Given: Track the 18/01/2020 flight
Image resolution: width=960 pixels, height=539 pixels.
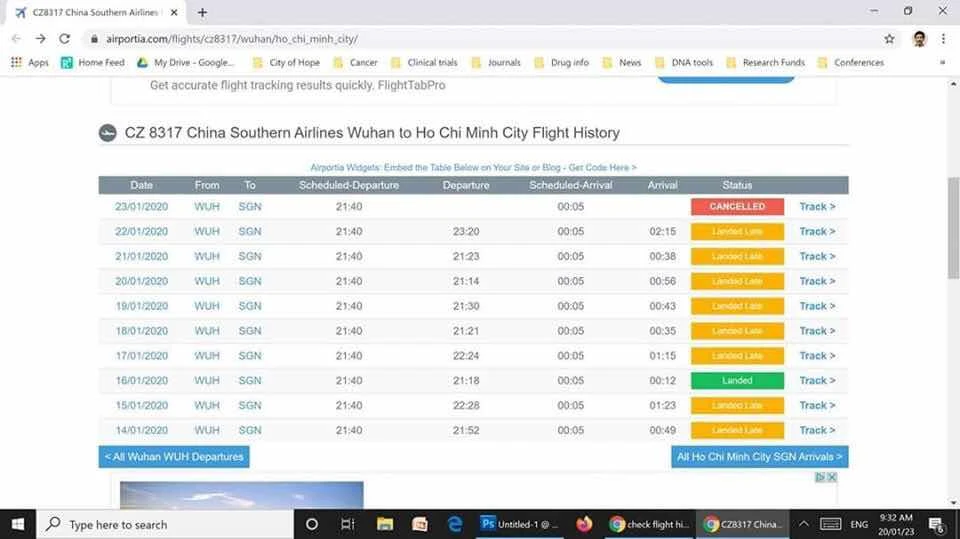Looking at the screenshot, I should pos(817,331).
